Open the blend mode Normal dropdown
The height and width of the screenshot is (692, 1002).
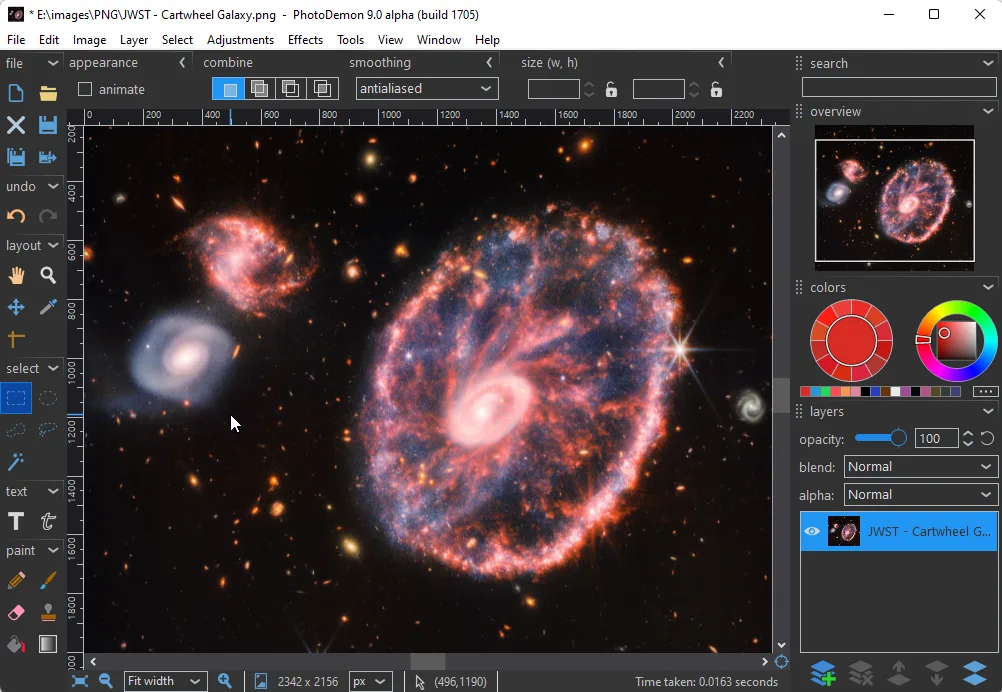click(x=920, y=467)
